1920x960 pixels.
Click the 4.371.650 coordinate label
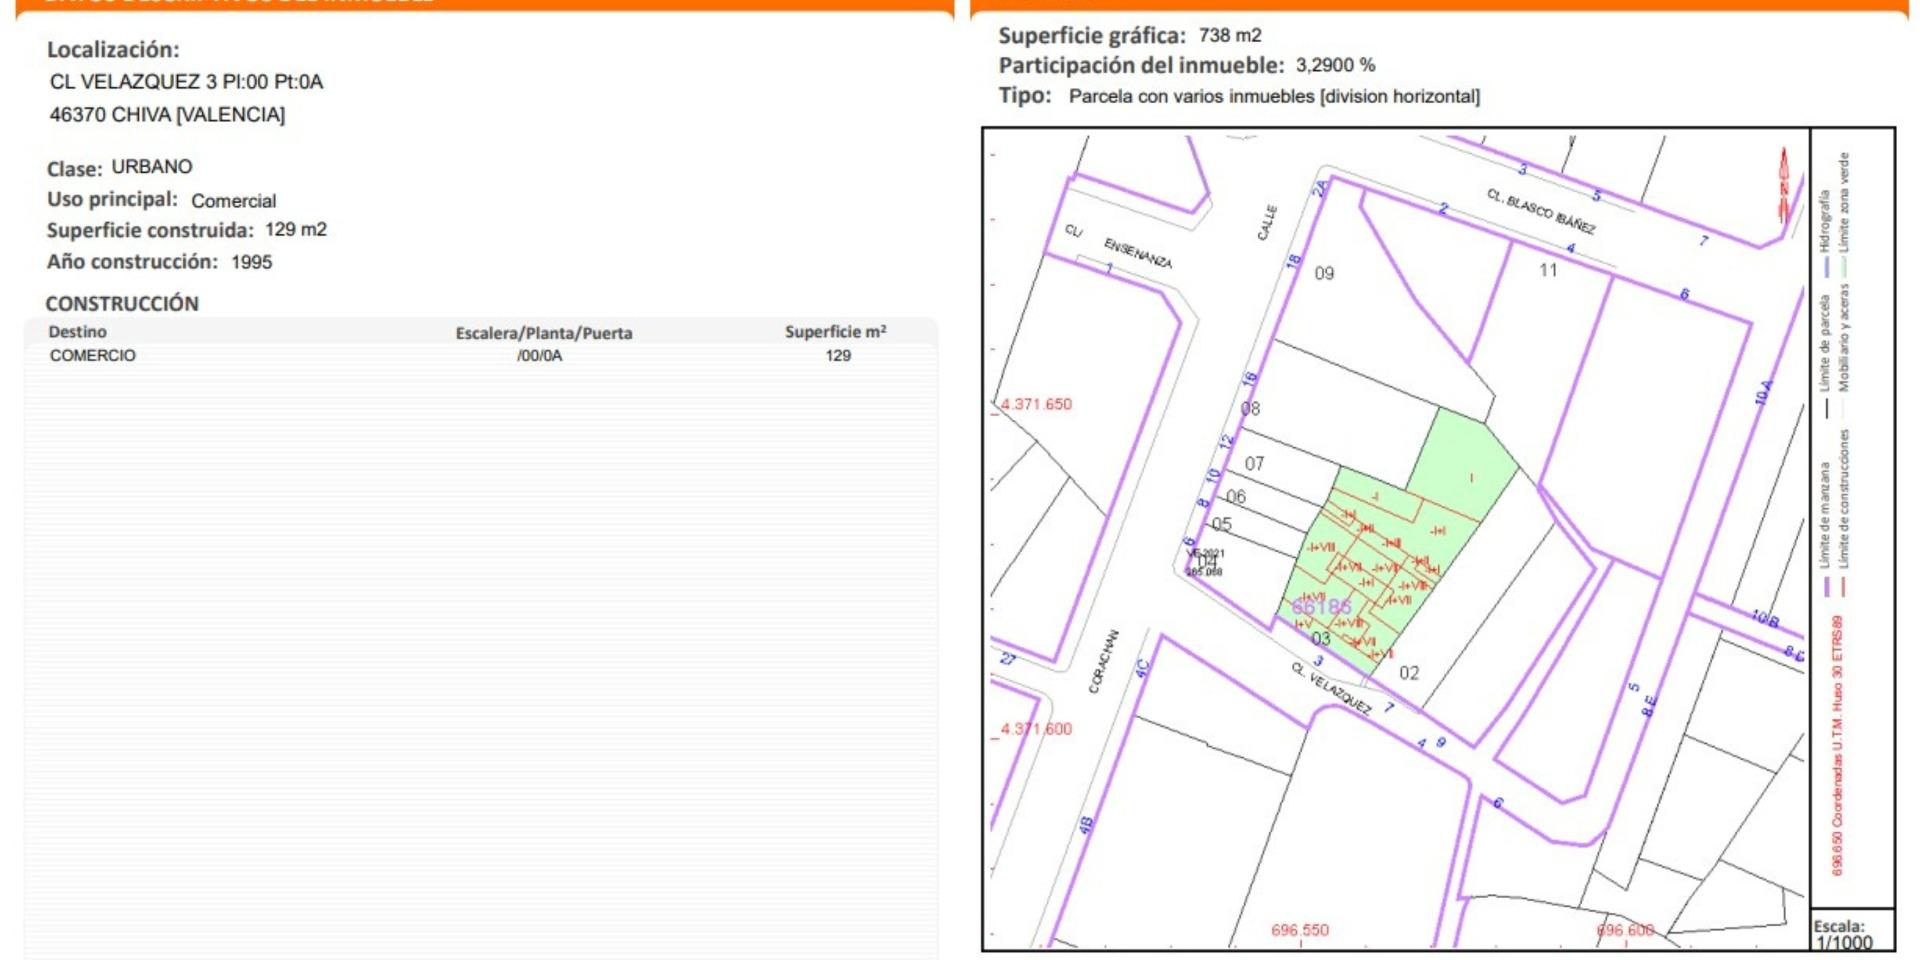1036,404
